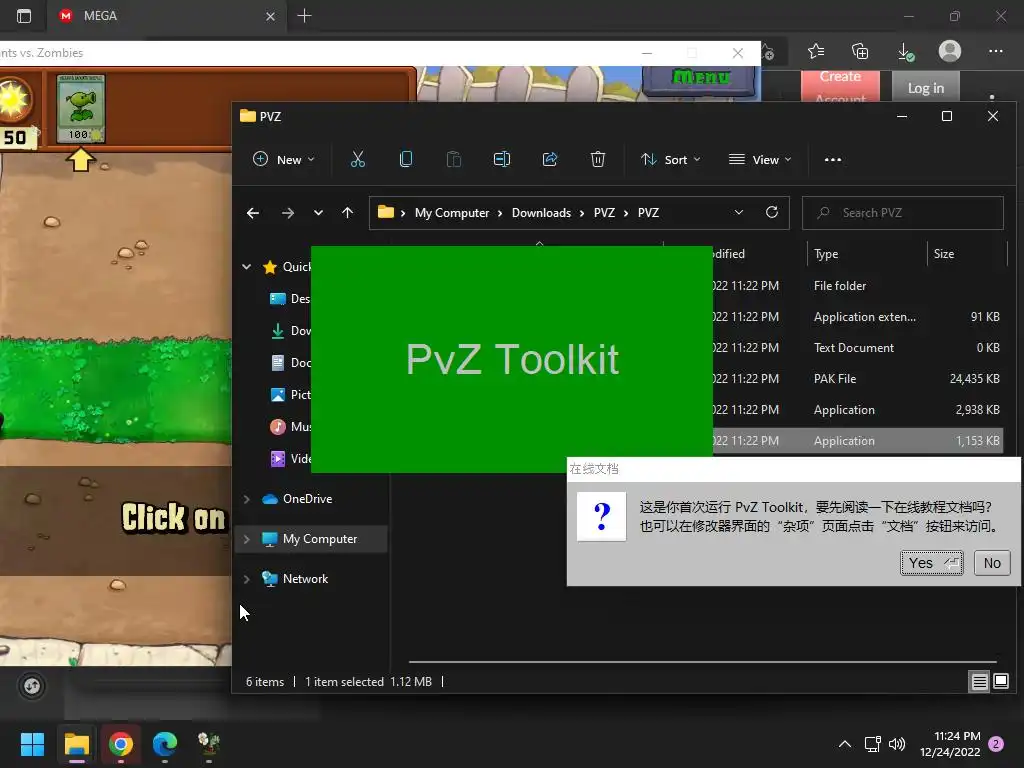Click the Search PVZ field
The width and height of the screenshot is (1024, 768).
[x=903, y=213]
